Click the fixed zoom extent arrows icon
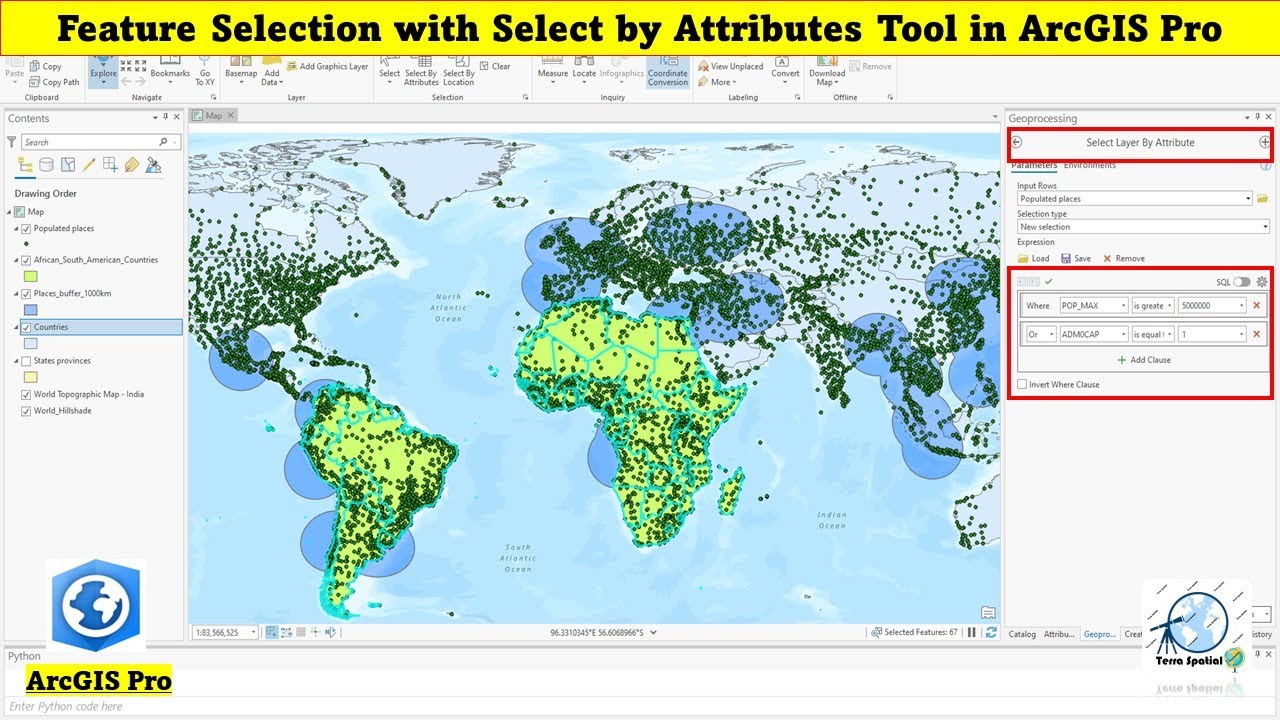1280x720 pixels. tap(133, 66)
